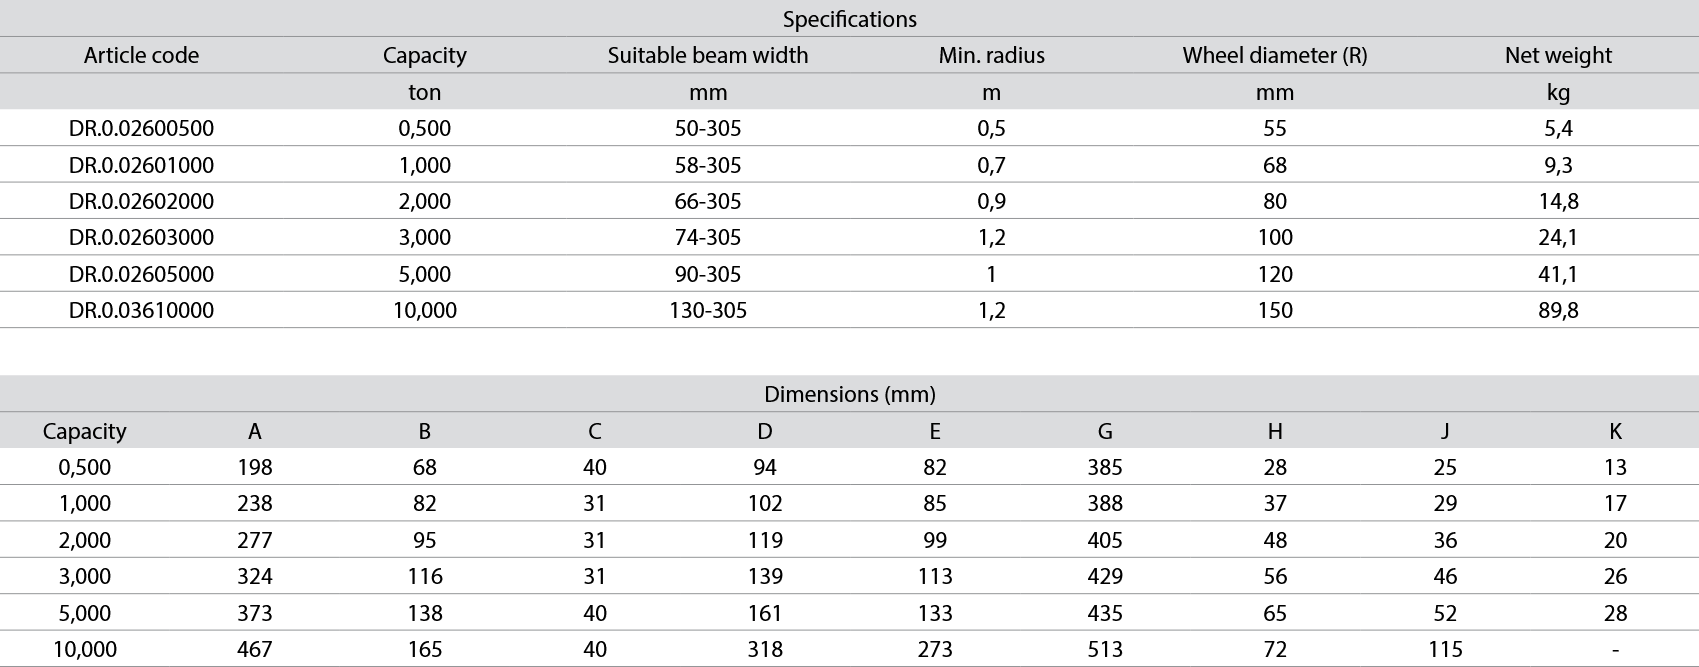
Task: Select article code DR.0.02603000
Action: coord(141,238)
